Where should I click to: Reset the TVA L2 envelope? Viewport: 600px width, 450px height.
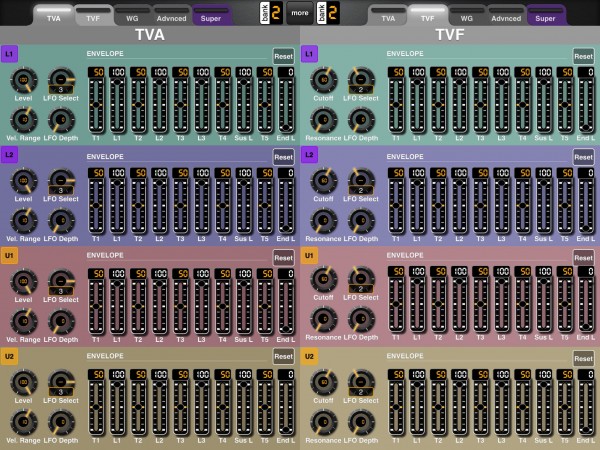(x=284, y=157)
